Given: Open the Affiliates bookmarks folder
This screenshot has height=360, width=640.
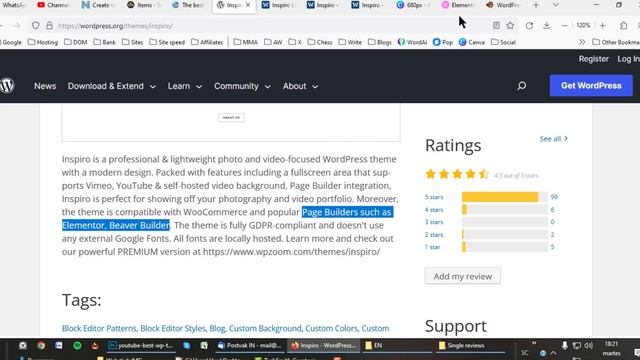Looking at the screenshot, I should (207, 42).
